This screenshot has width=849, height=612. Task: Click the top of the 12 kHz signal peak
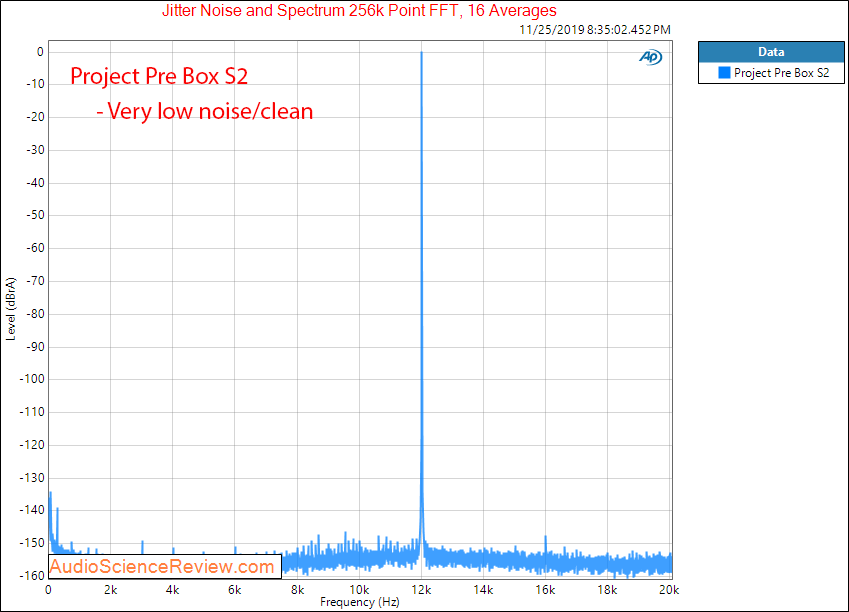(421, 53)
